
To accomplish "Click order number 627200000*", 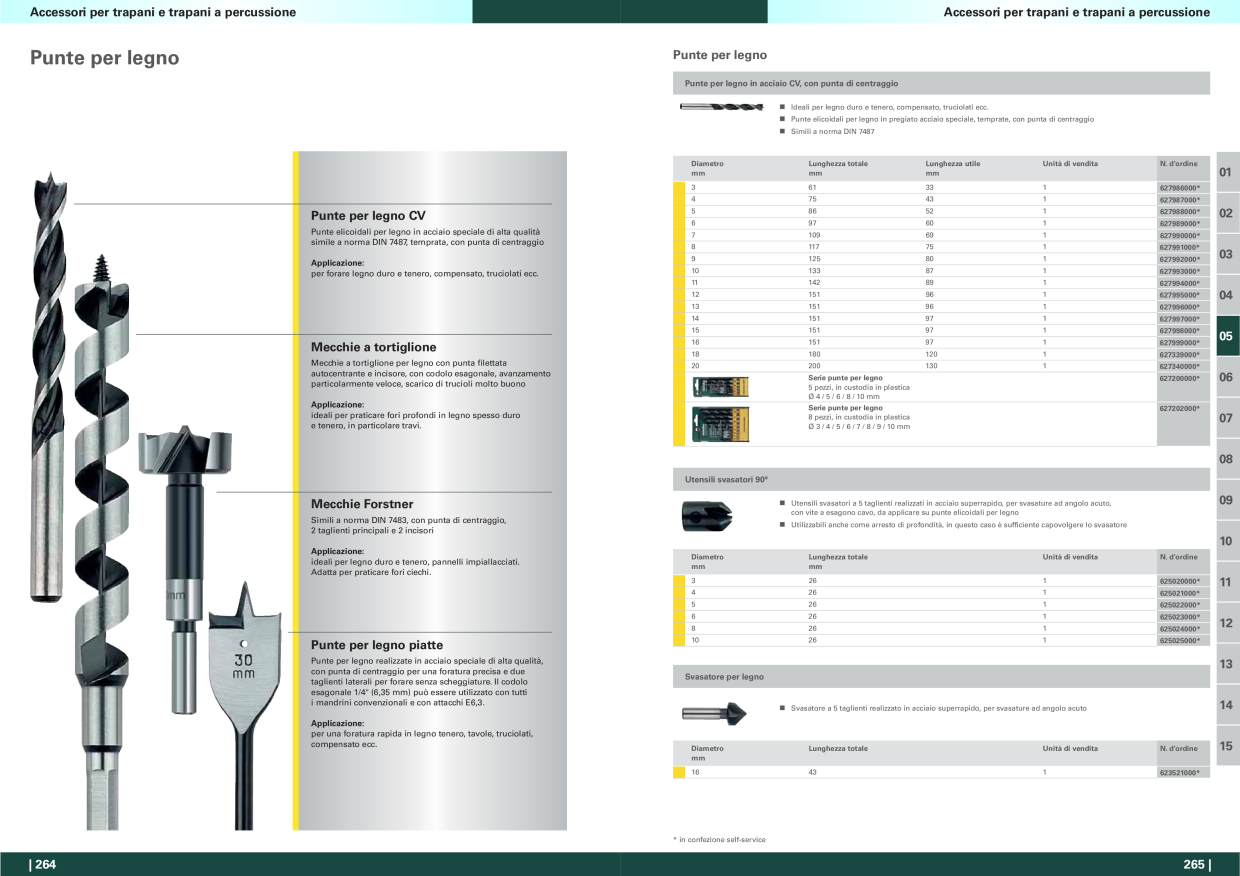I will click(x=1179, y=379).
